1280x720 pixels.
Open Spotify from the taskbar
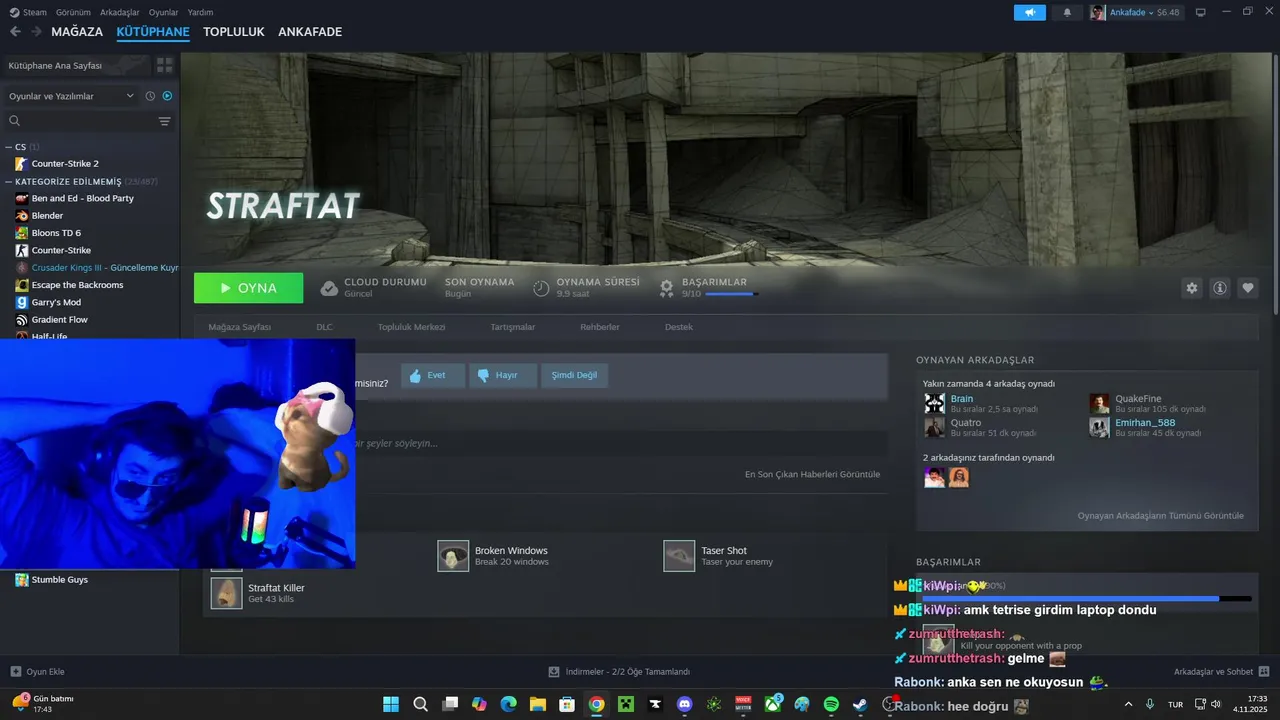click(831, 704)
